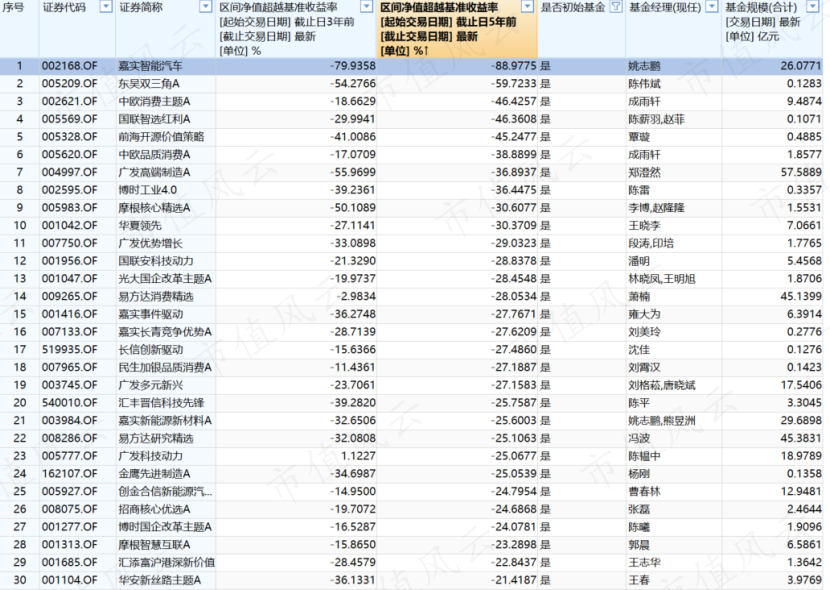Click 5-year return value -88.9775
This screenshot has height=590, width=830.
pyautogui.click(x=513, y=66)
